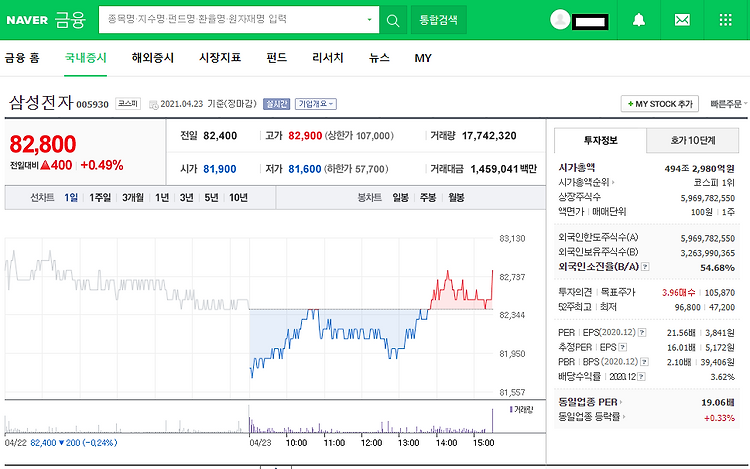Select 10년 line chart period
The width and height of the screenshot is (750, 469).
[x=238, y=197]
